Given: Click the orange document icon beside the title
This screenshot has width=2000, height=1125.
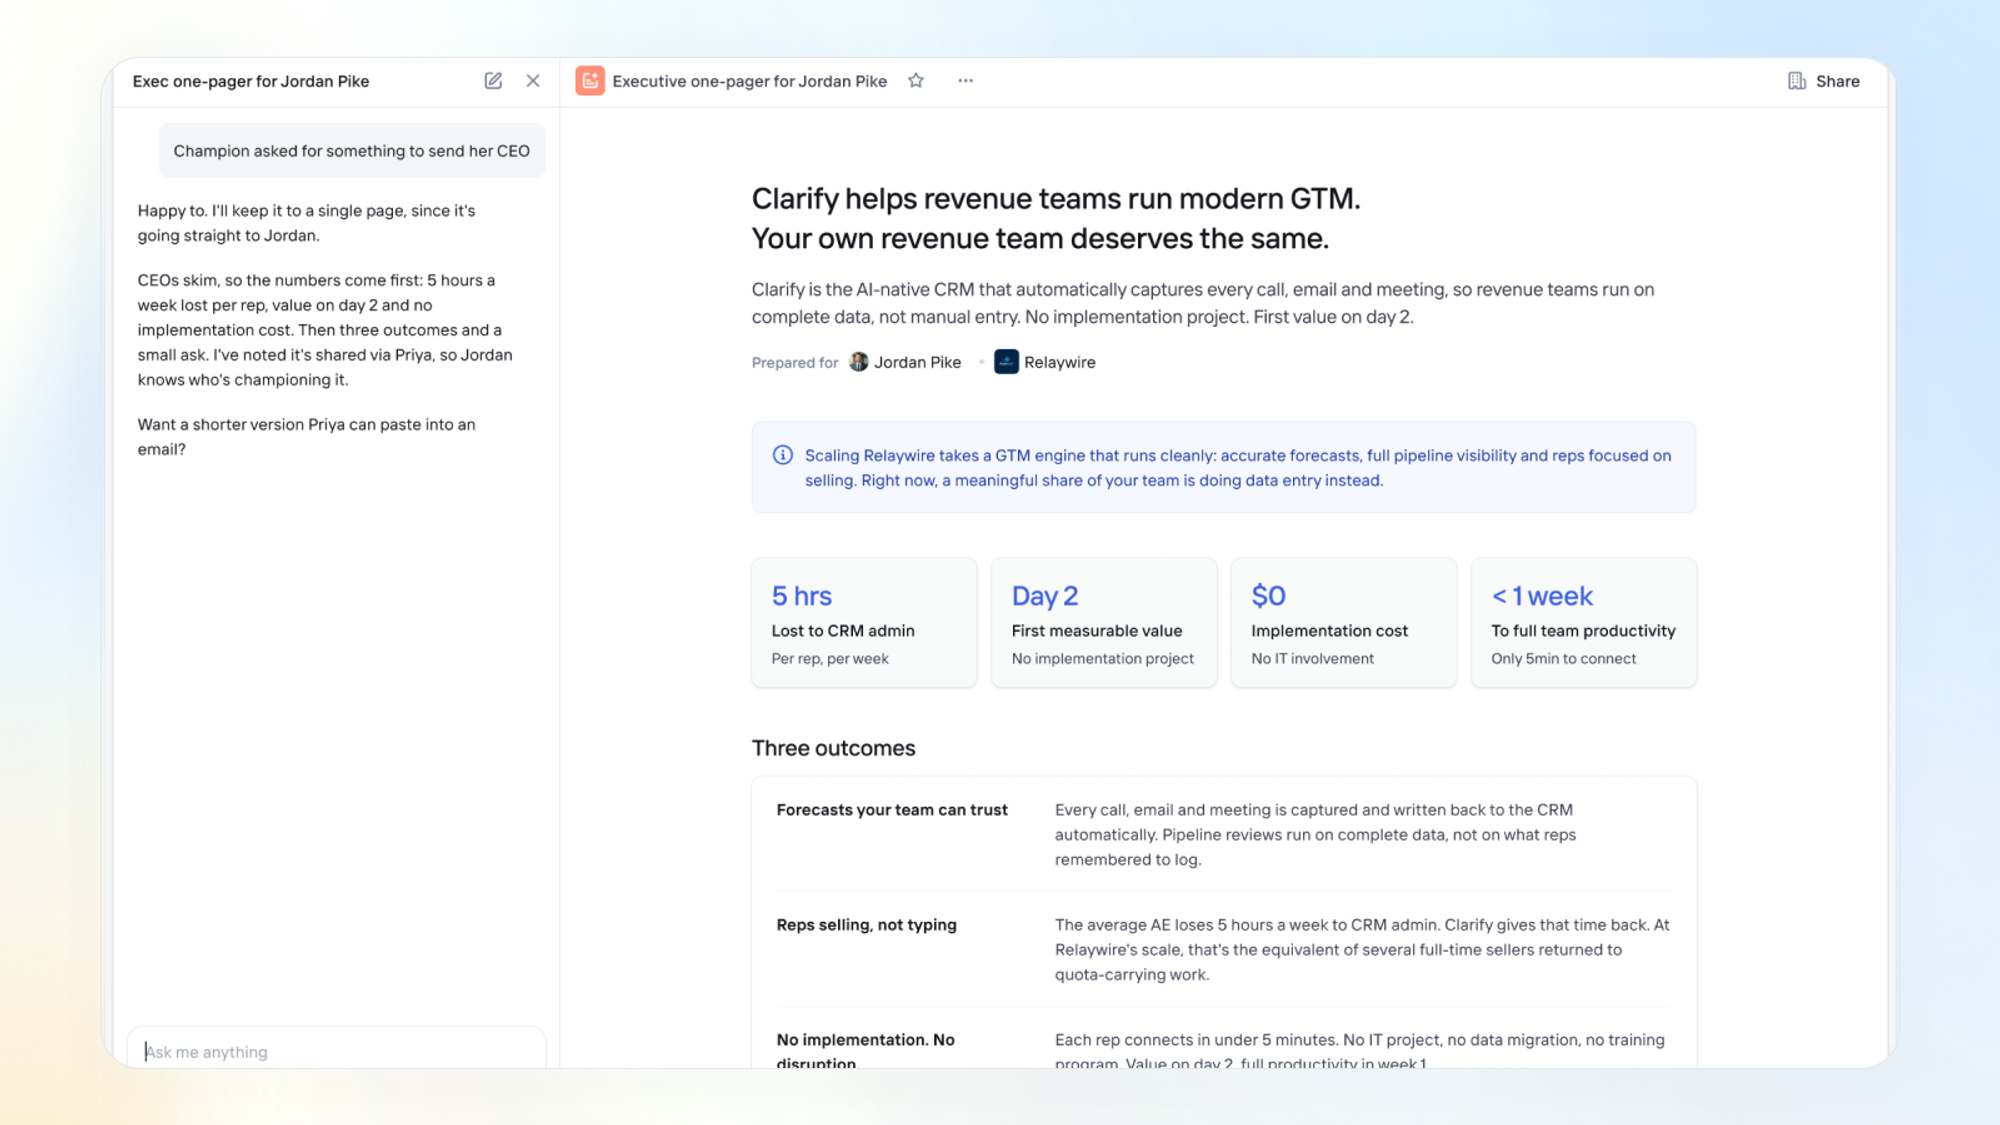Looking at the screenshot, I should coord(590,81).
